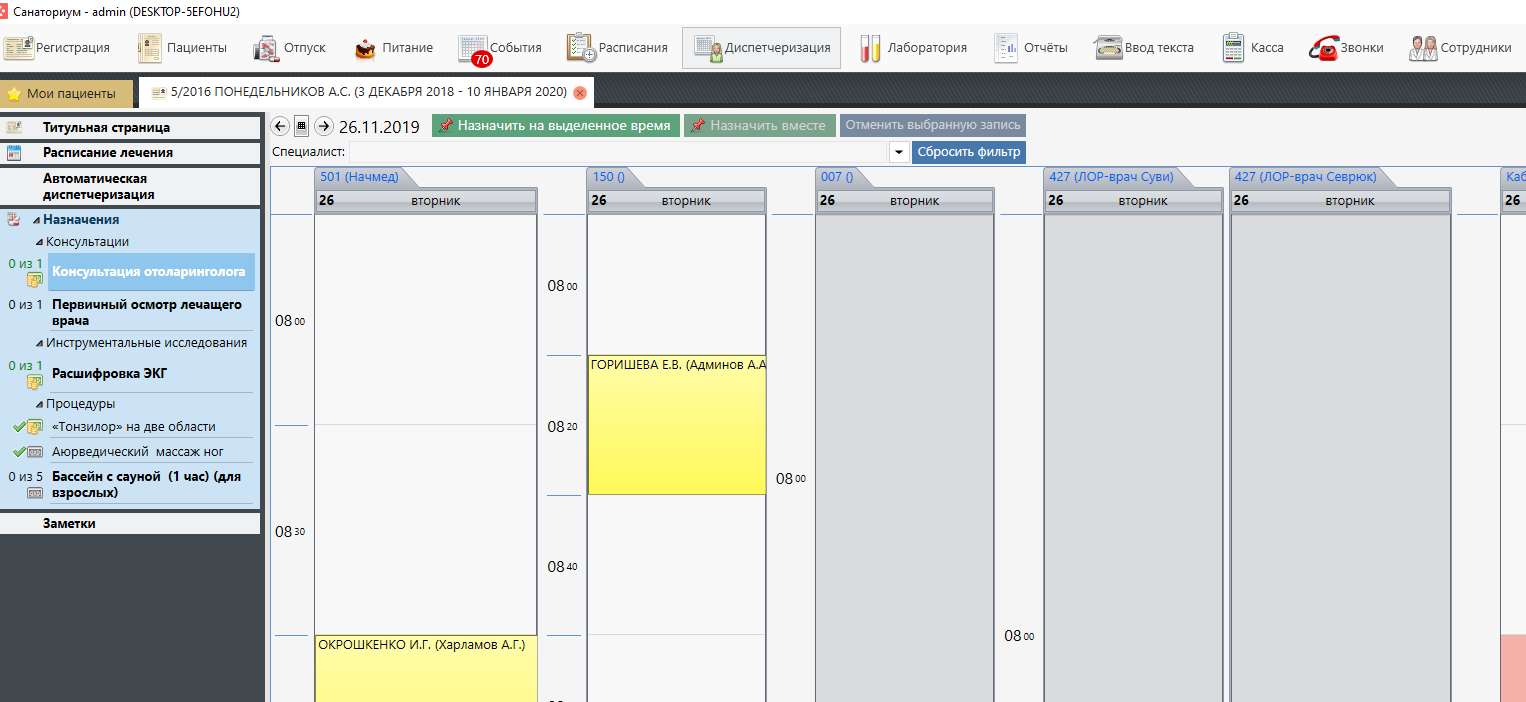Open the Специалист dropdown arrow
Image resolution: width=1526 pixels, height=702 pixels.
898,153
